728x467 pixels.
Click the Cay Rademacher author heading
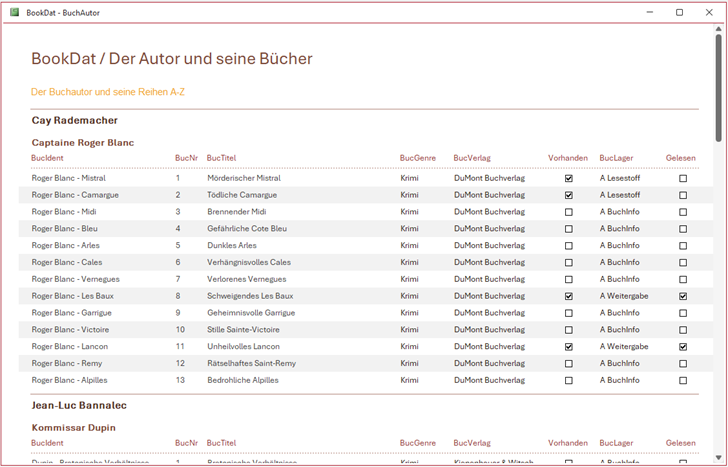74,121
